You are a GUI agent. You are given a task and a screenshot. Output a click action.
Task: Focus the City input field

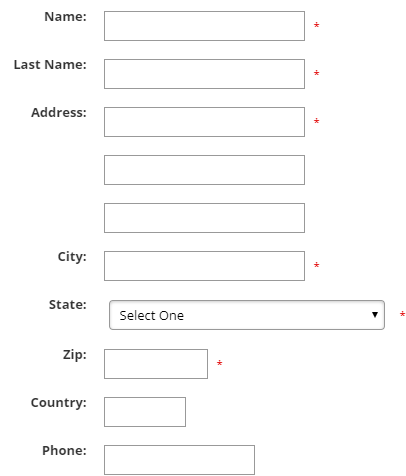(204, 266)
